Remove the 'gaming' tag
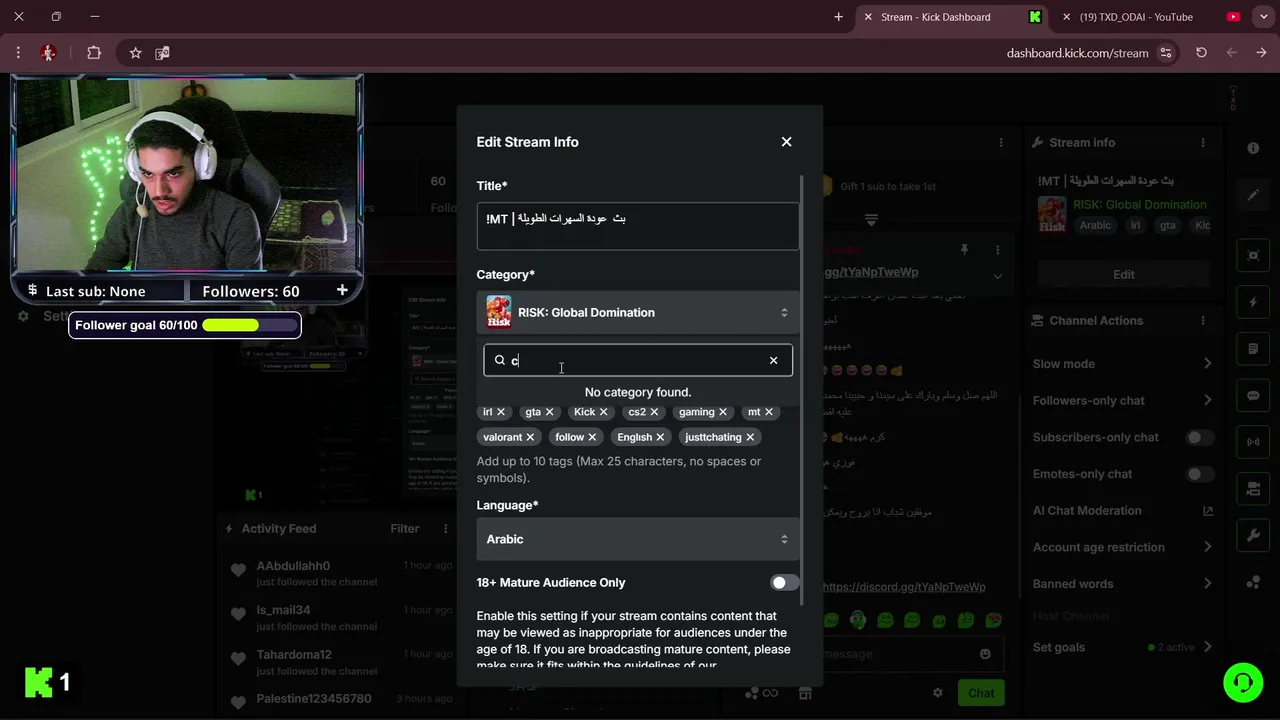Image resolution: width=1280 pixels, height=720 pixels. 722,412
